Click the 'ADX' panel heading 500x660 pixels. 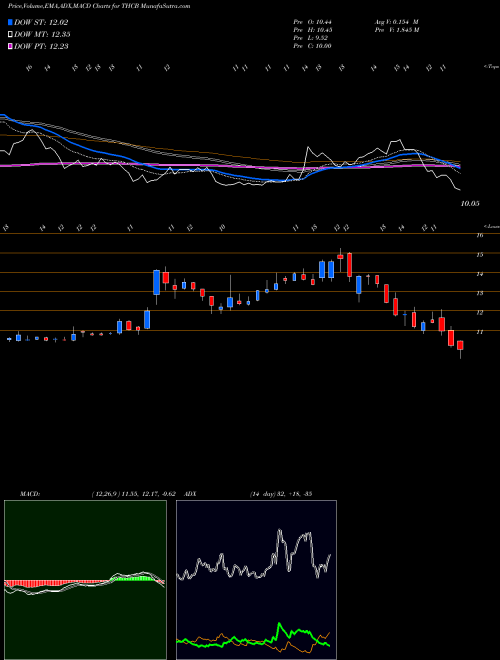click(191, 494)
